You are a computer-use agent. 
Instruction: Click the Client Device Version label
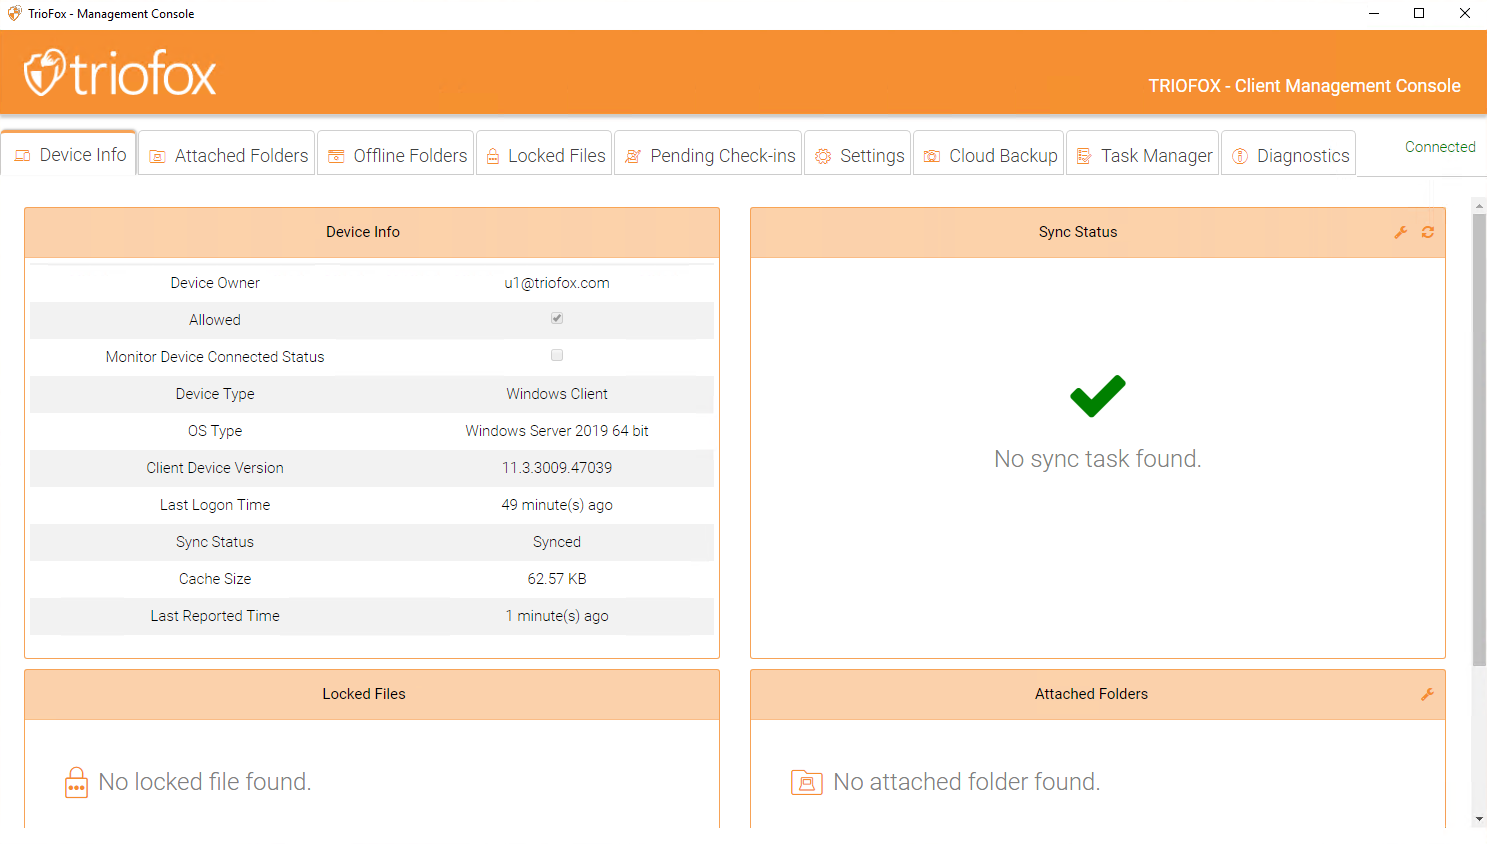pyautogui.click(x=215, y=468)
